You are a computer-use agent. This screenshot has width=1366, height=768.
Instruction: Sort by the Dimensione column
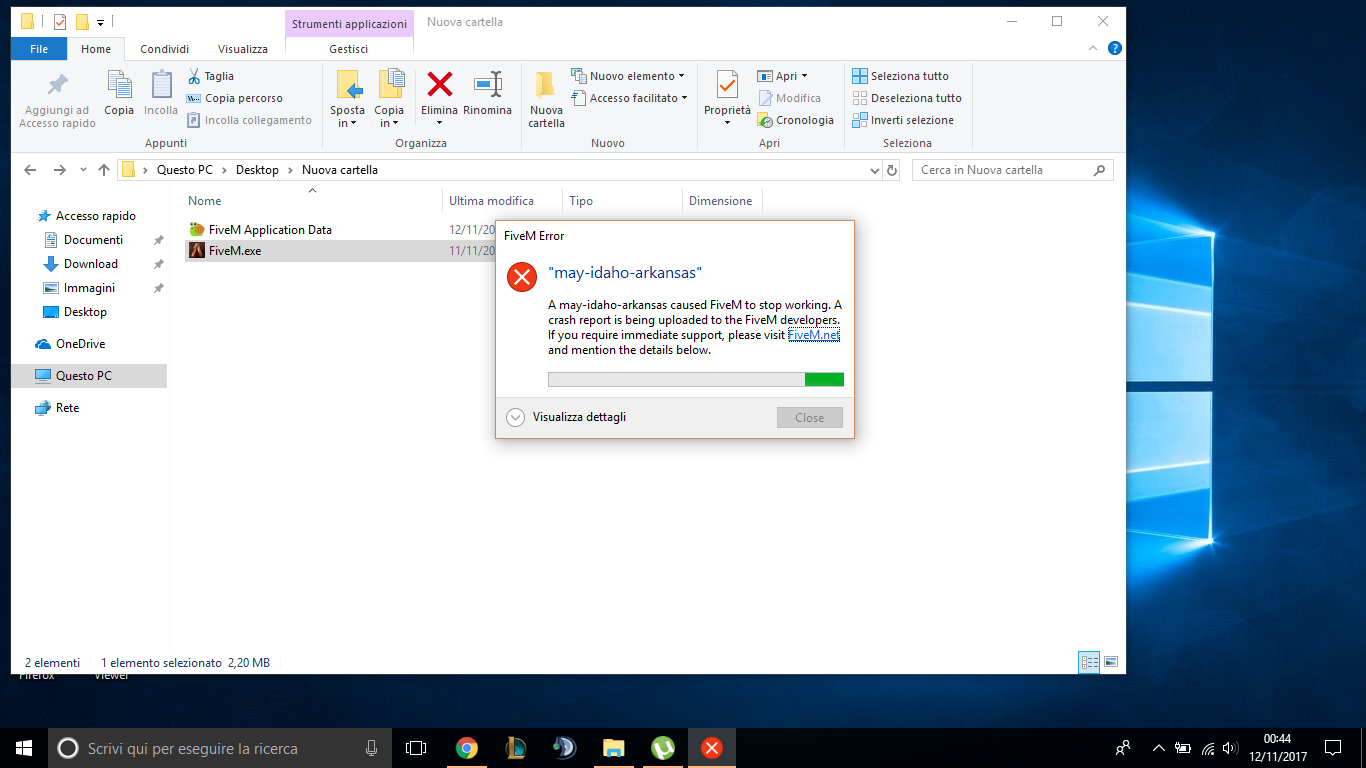722,201
